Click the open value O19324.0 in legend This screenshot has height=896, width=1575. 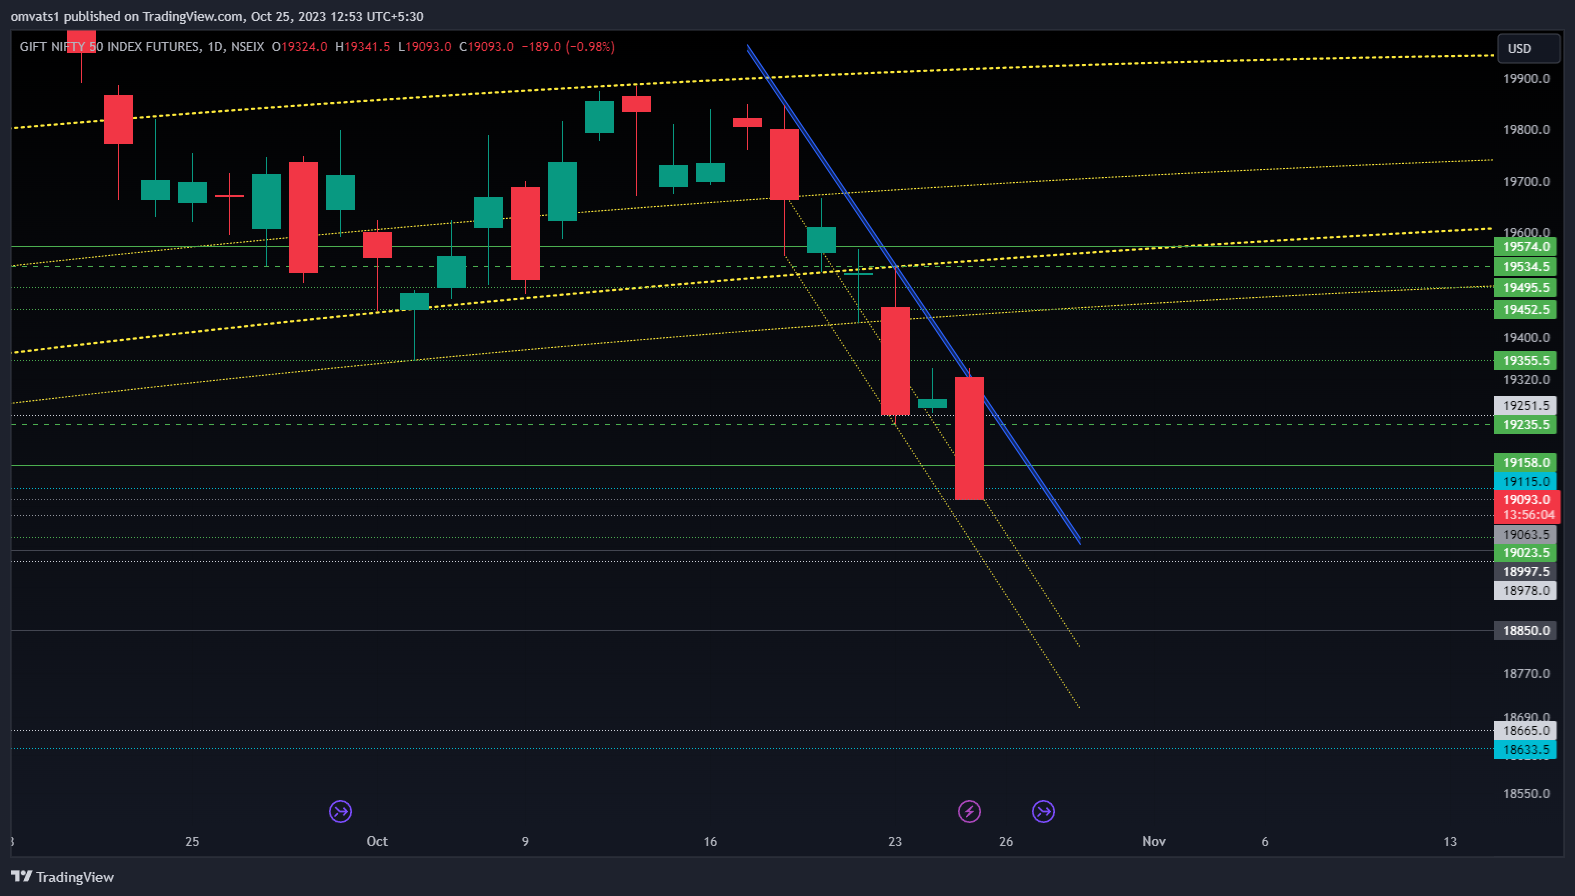pyautogui.click(x=300, y=47)
